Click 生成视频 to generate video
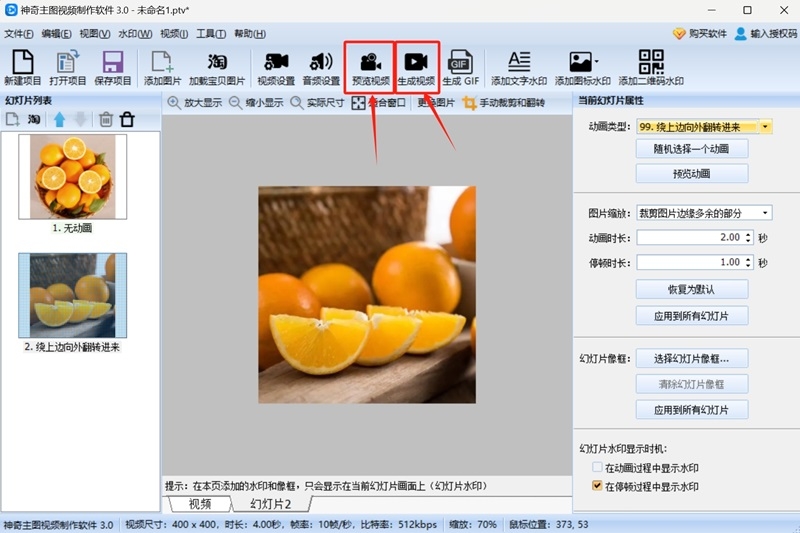Viewport: 800px width, 533px height. point(416,67)
